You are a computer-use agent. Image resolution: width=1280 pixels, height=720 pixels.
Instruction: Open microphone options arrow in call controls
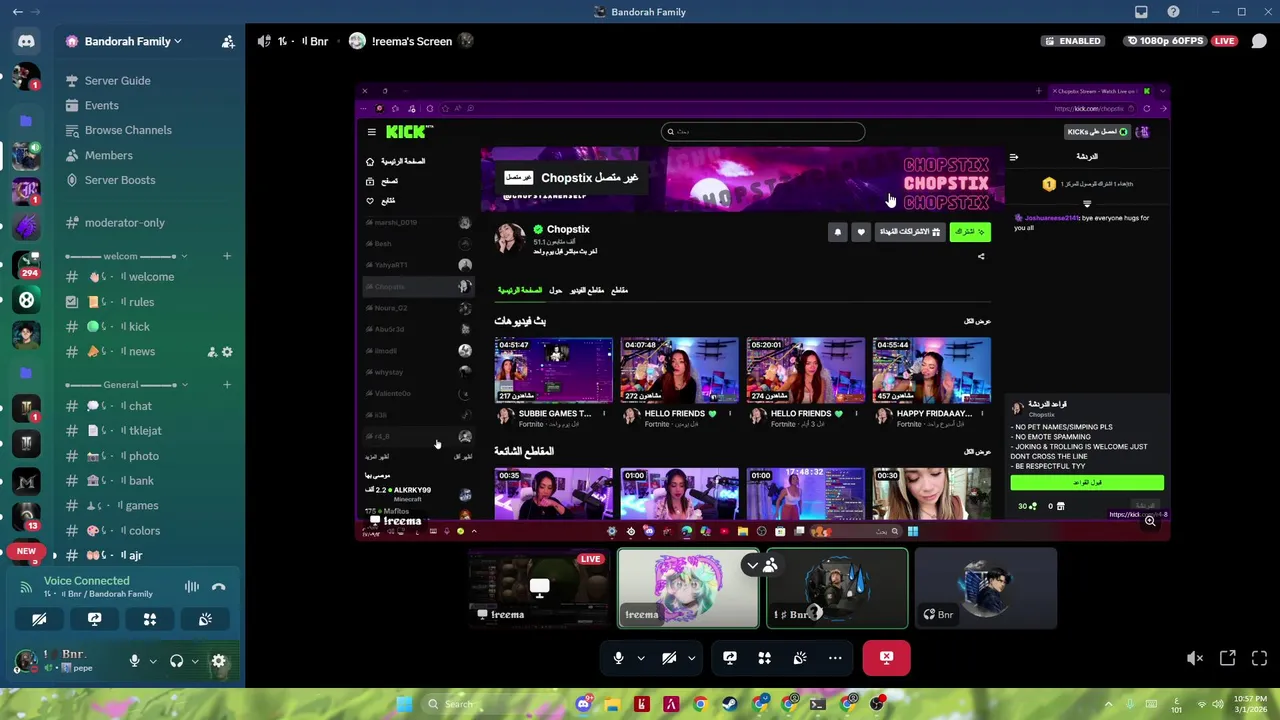641,658
